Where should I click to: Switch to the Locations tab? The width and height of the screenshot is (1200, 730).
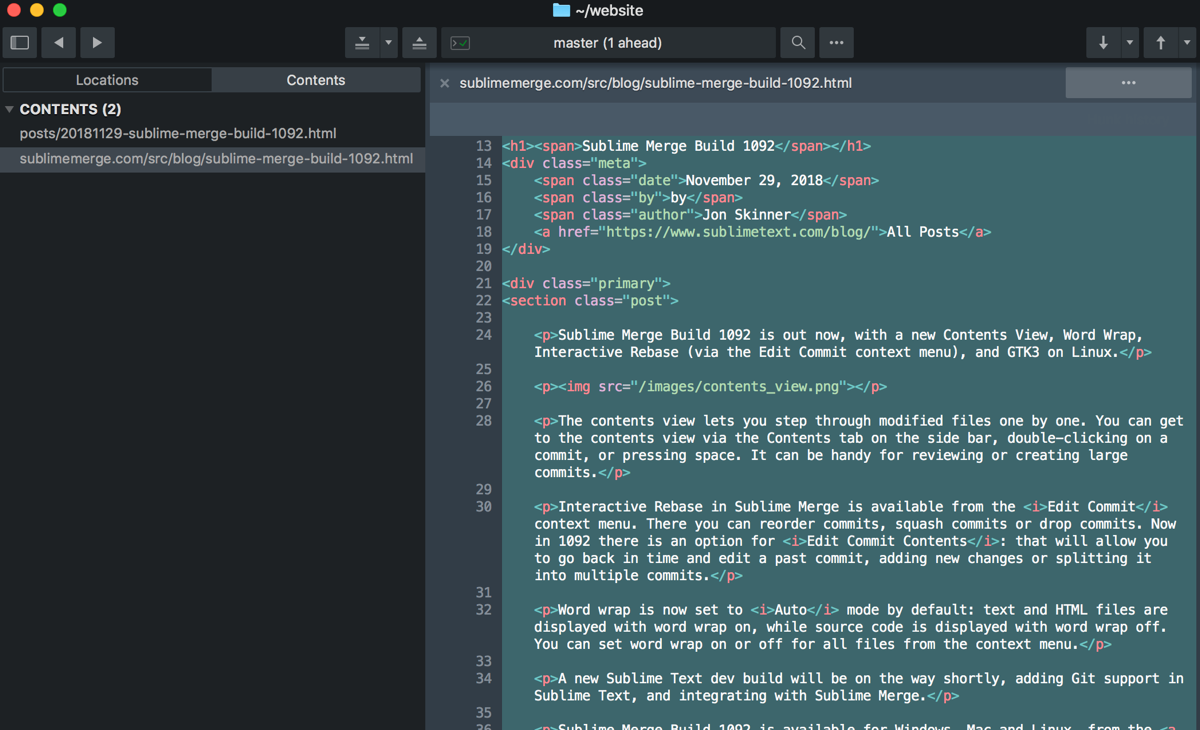pos(107,79)
